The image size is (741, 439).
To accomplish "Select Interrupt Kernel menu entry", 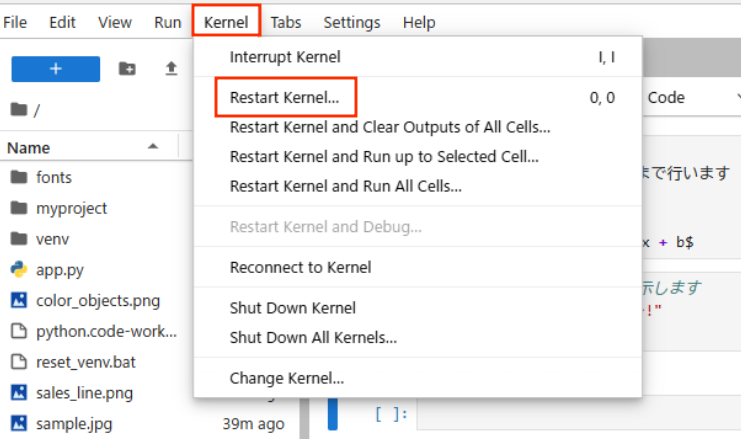I will point(285,57).
